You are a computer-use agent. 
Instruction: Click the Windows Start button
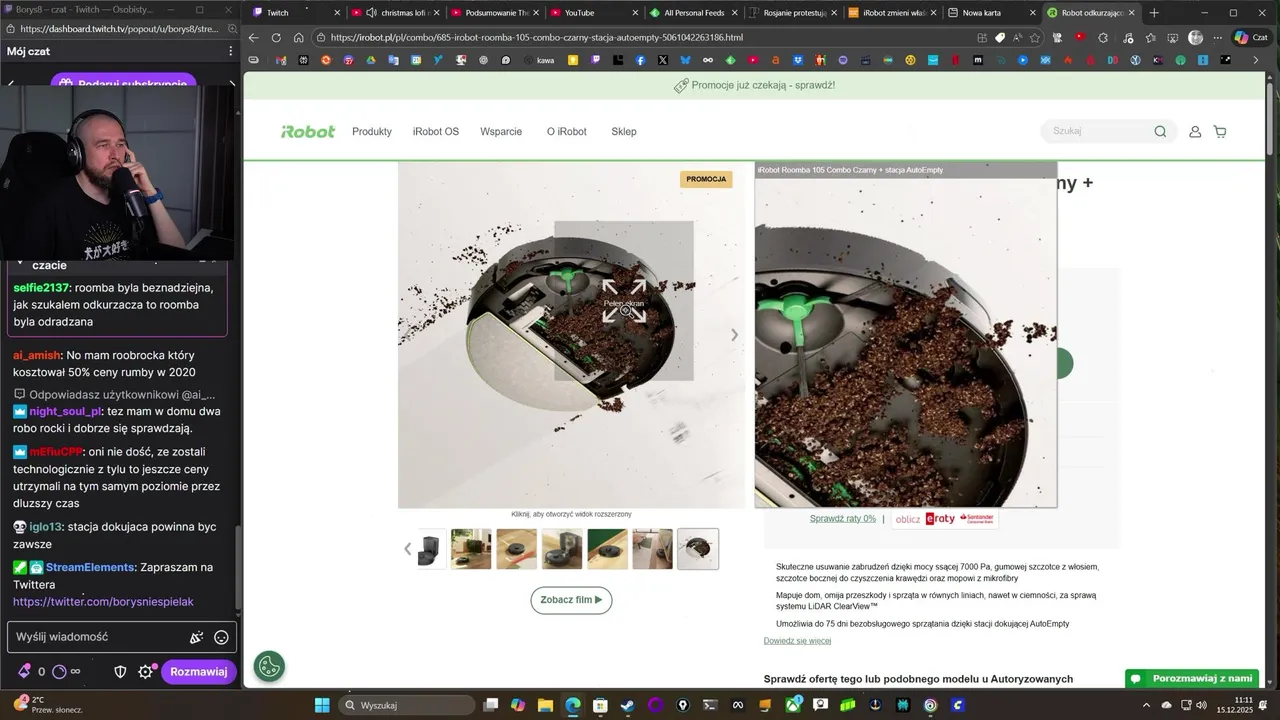tap(322, 705)
